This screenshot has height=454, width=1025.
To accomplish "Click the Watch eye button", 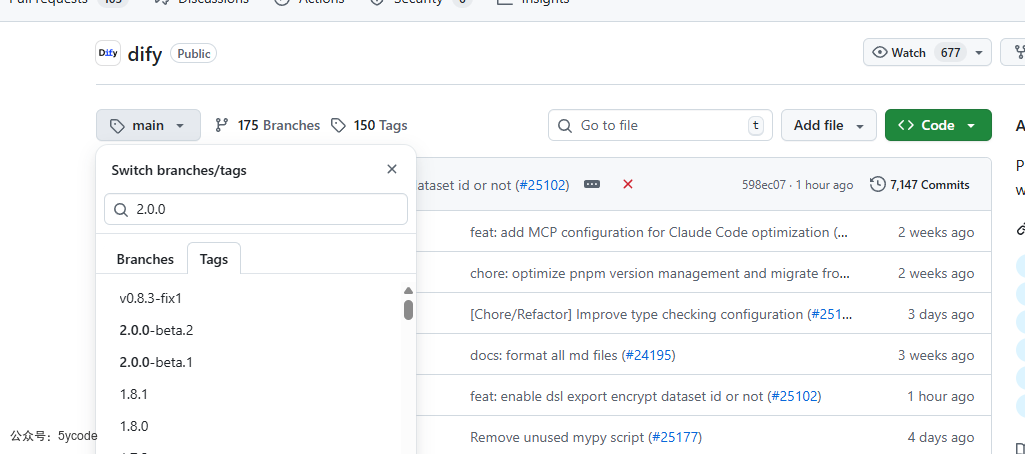I will click(x=900, y=53).
